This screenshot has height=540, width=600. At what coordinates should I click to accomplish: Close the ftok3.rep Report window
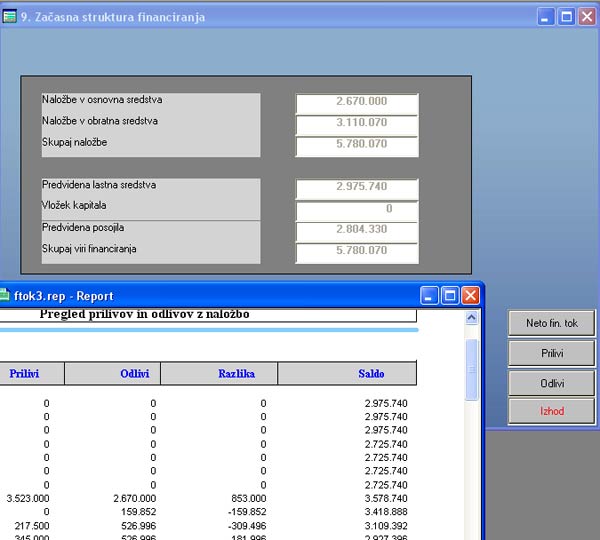click(470, 296)
